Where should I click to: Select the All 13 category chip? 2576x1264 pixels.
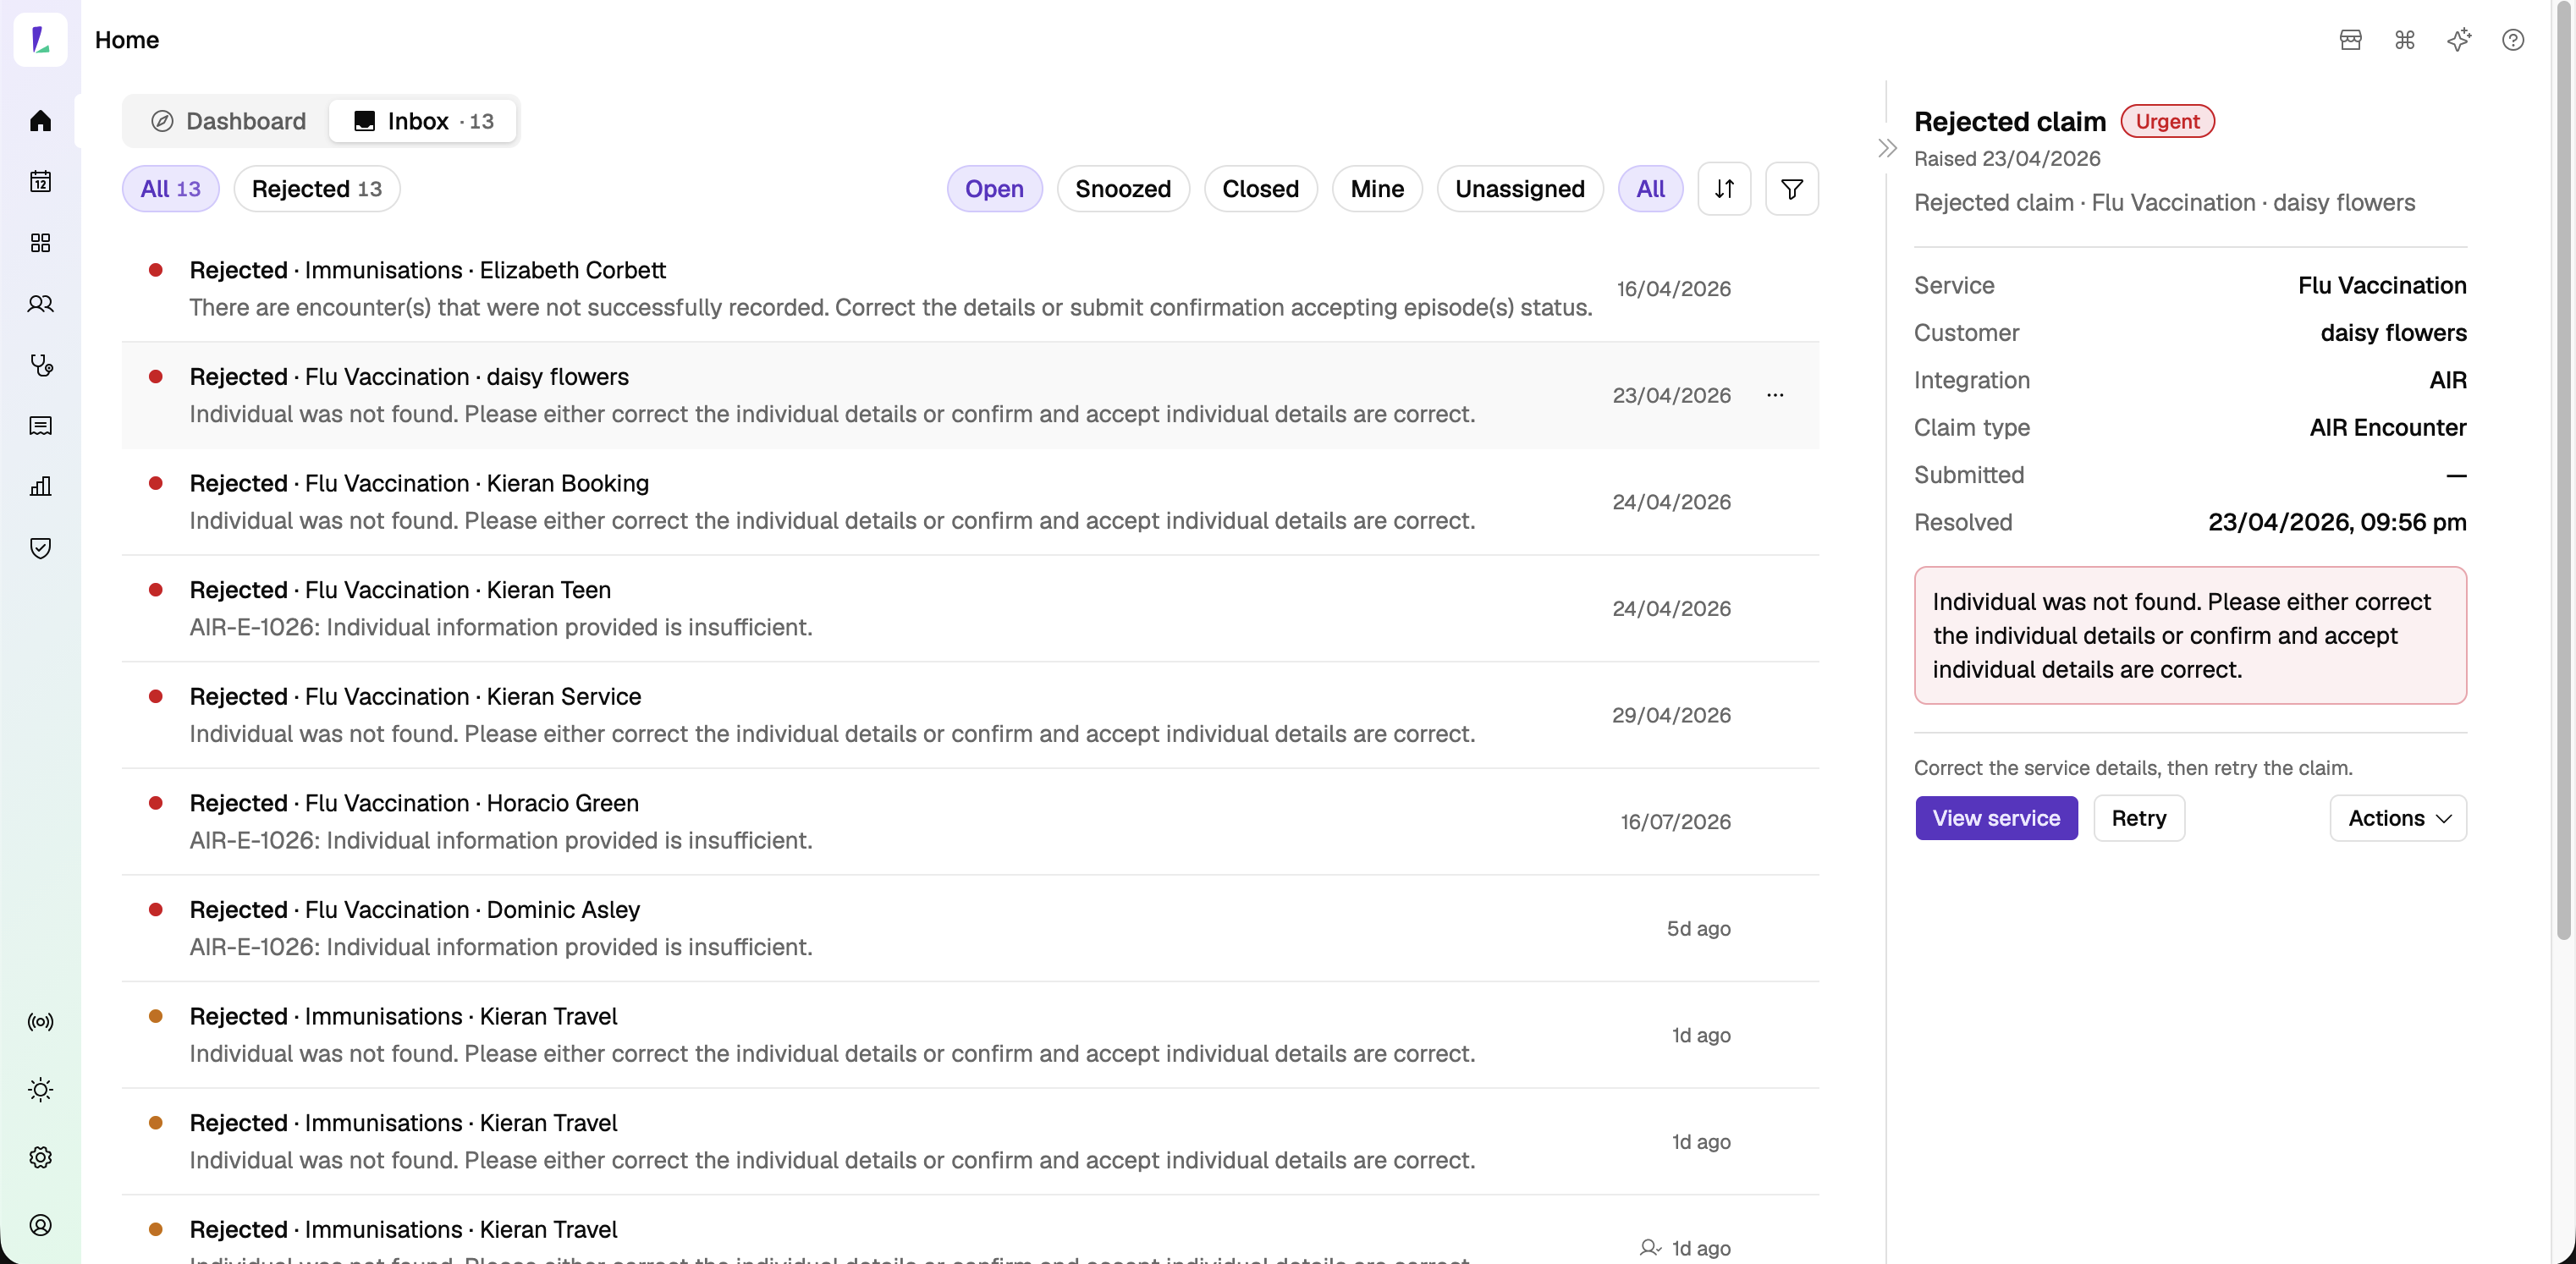click(x=170, y=189)
